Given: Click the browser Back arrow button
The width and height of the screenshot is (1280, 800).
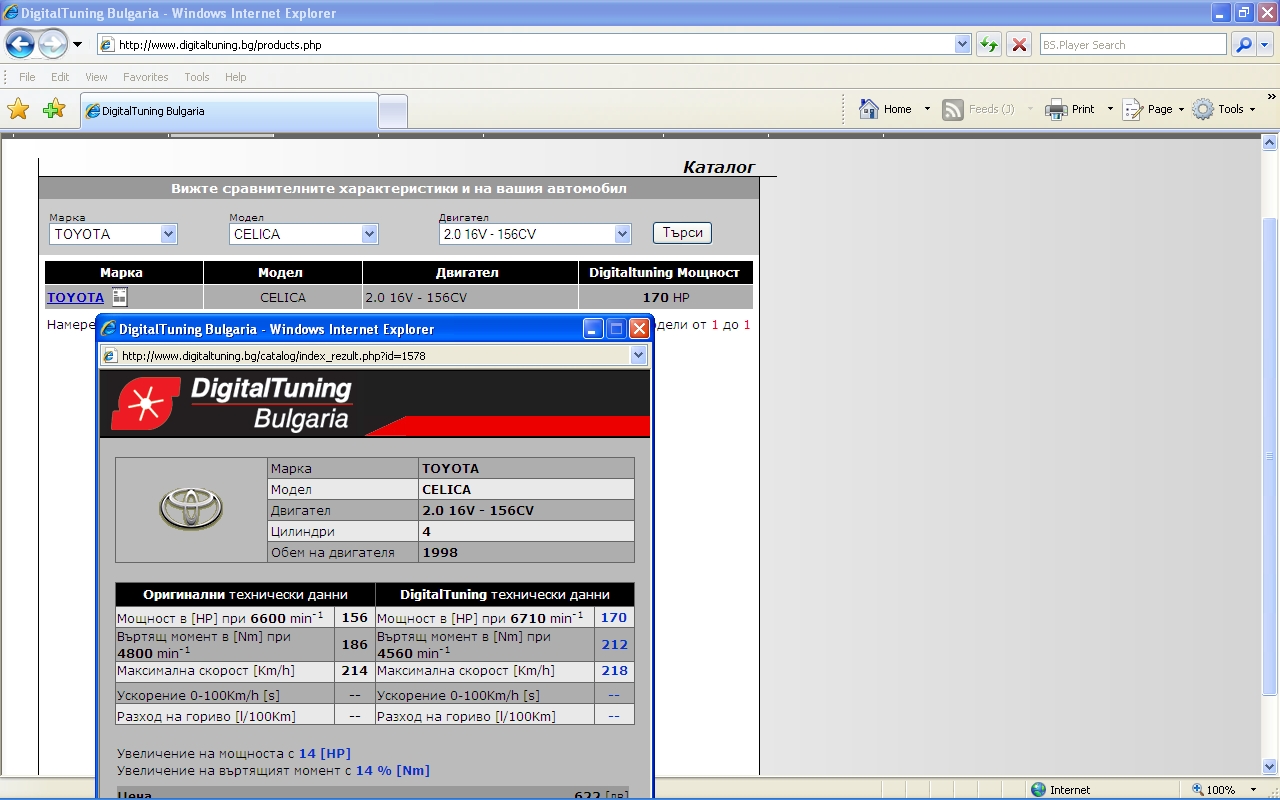Looking at the screenshot, I should pos(20,44).
